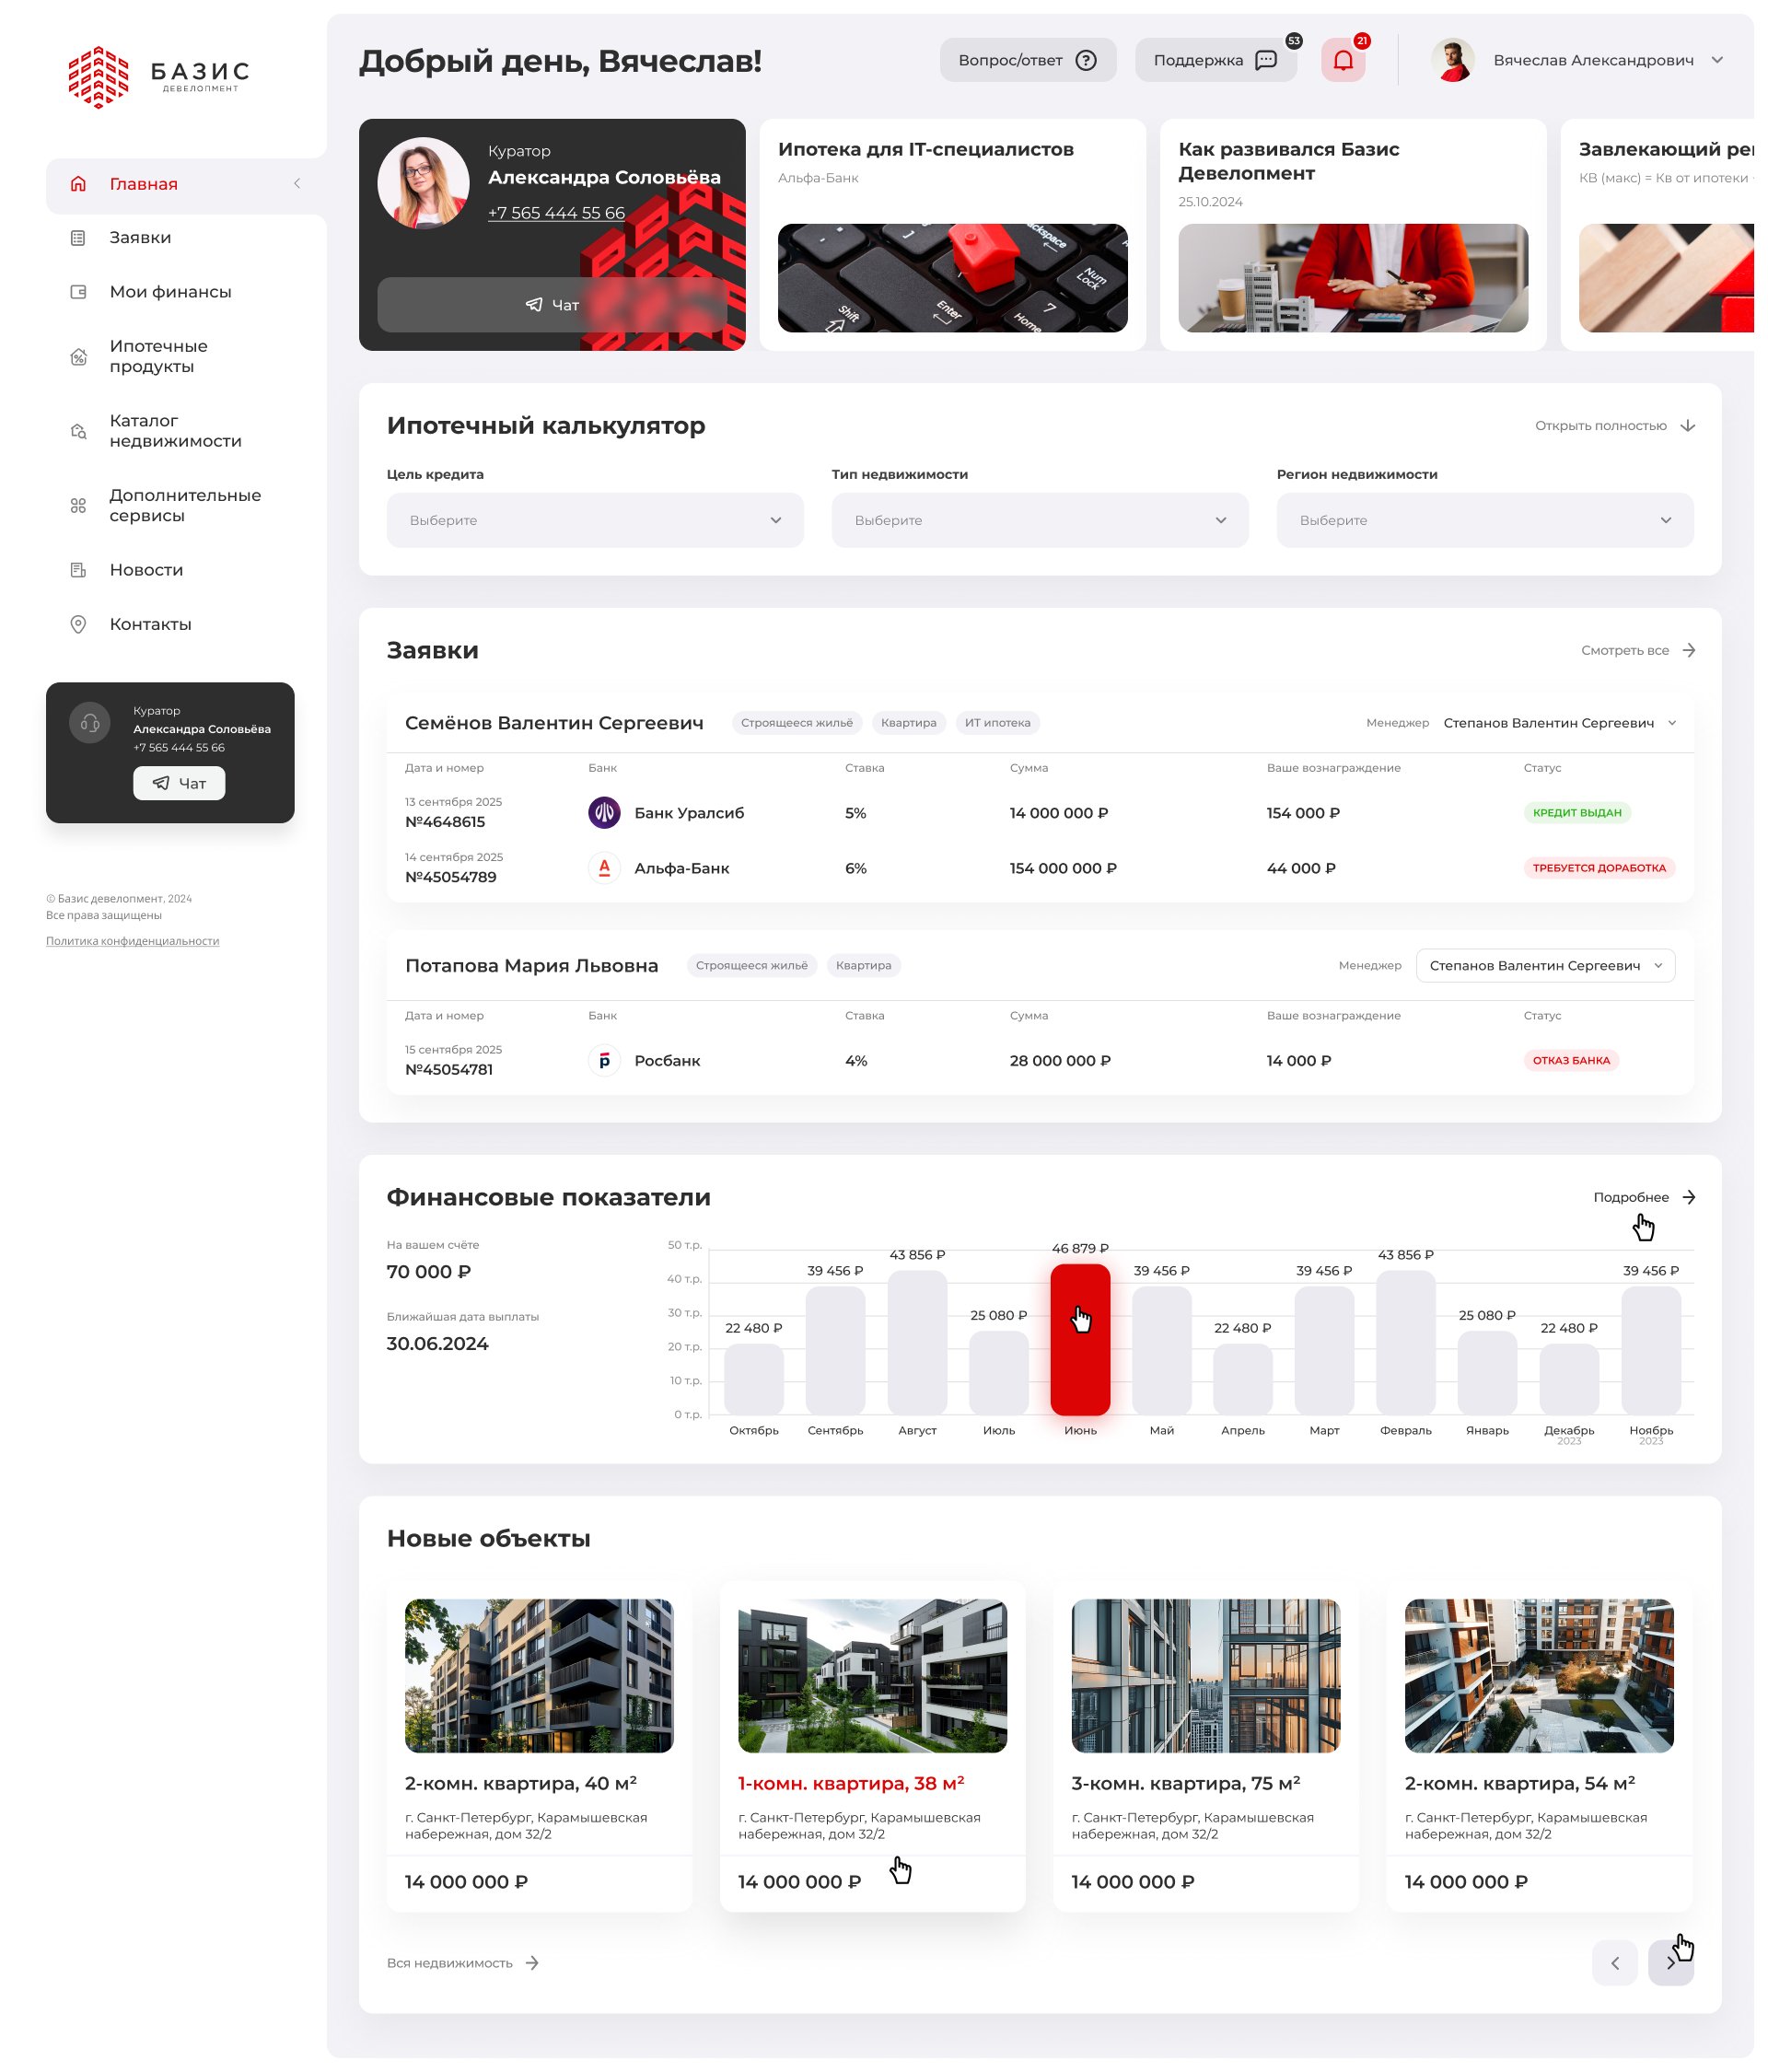The width and height of the screenshot is (1768, 2072).
Task: Open Каталог недвижимости menu item
Action: (175, 431)
